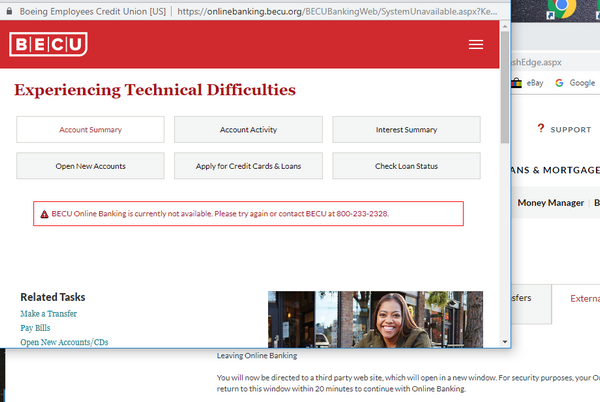Click Open New Accounts button
This screenshot has width=600, height=402.
click(90, 166)
